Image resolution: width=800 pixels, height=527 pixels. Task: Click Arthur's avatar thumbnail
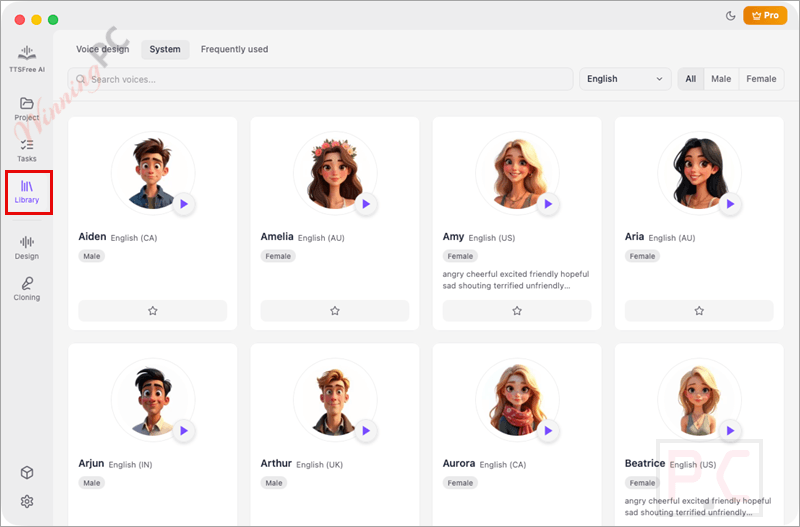point(335,400)
